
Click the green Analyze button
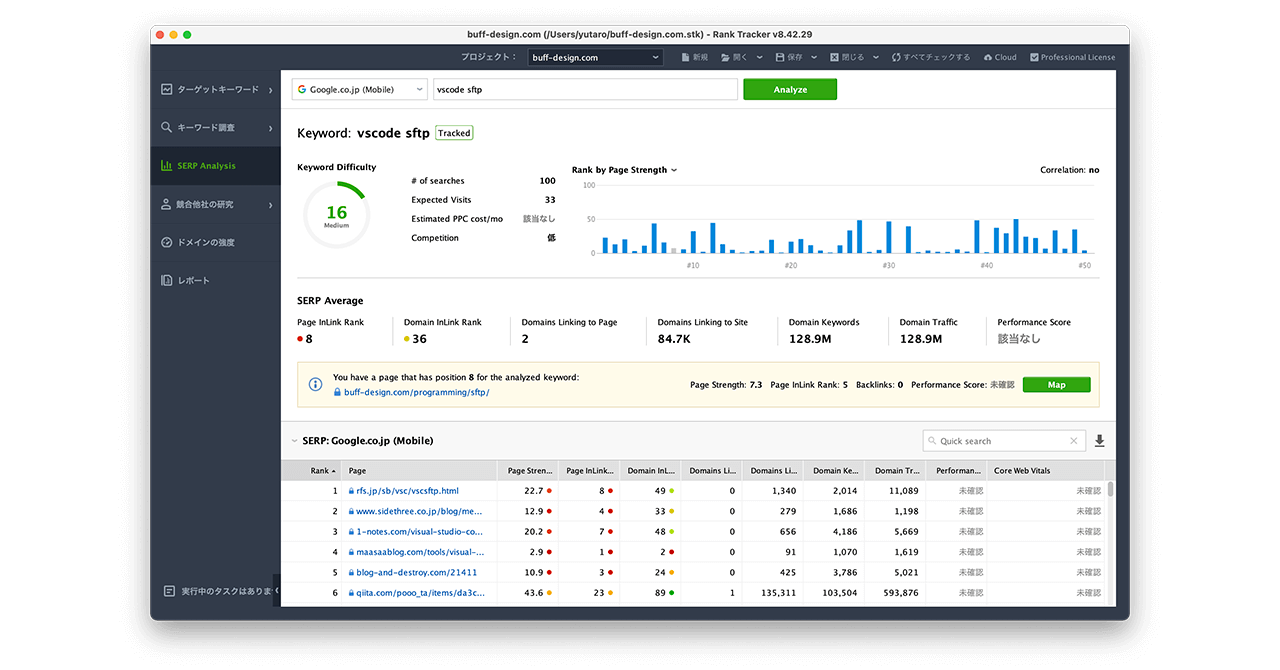tap(789, 90)
